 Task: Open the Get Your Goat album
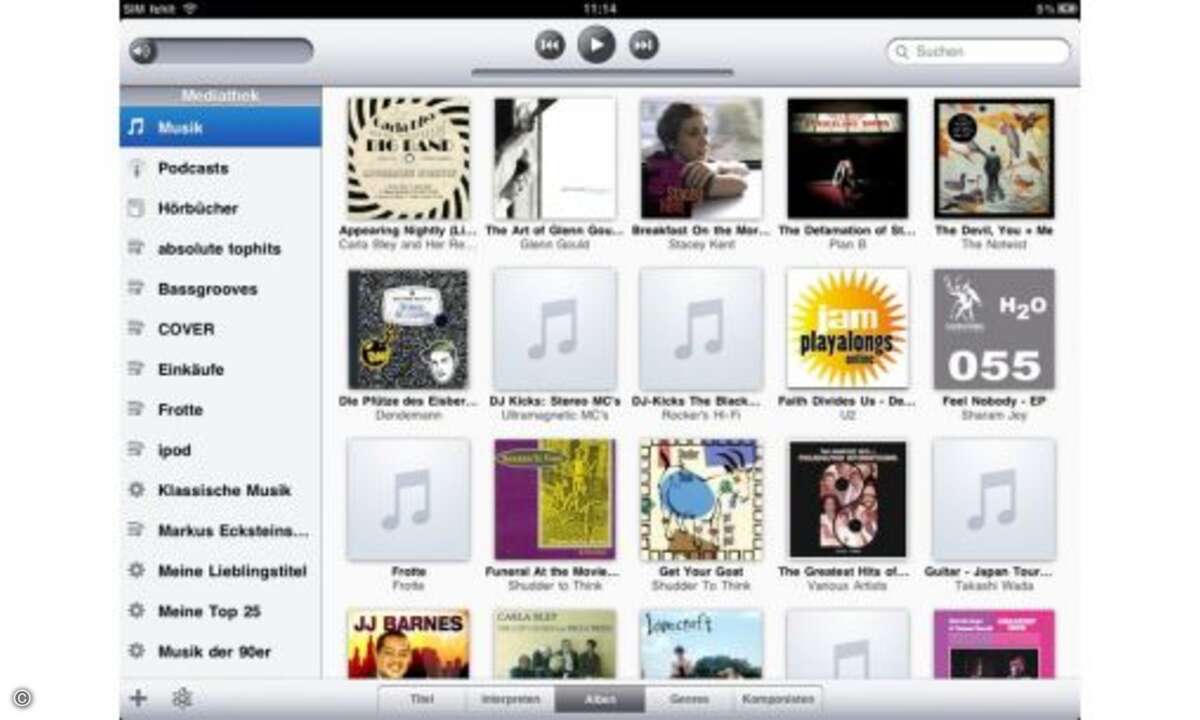click(x=701, y=499)
